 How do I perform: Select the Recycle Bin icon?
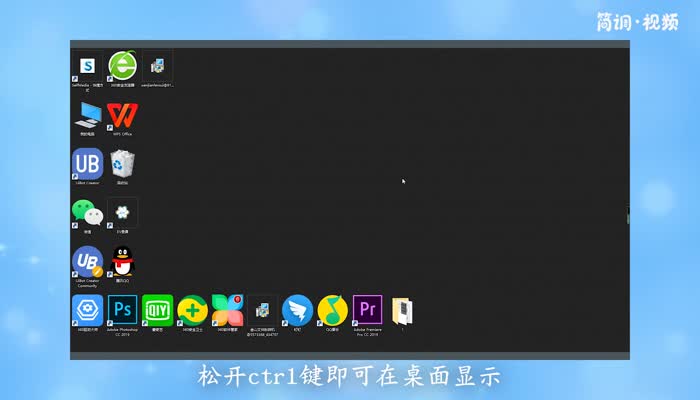pyautogui.click(x=122, y=163)
